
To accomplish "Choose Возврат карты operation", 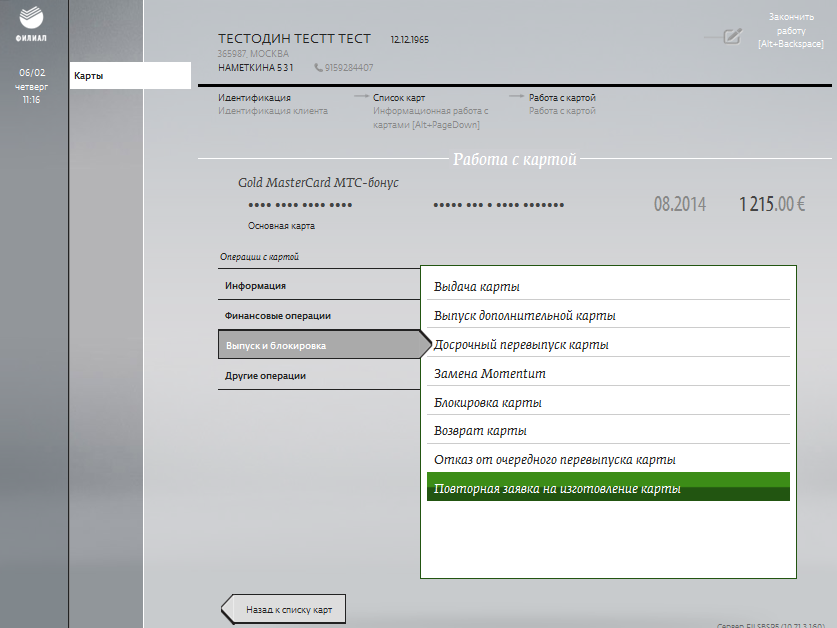I will pyautogui.click(x=608, y=430).
